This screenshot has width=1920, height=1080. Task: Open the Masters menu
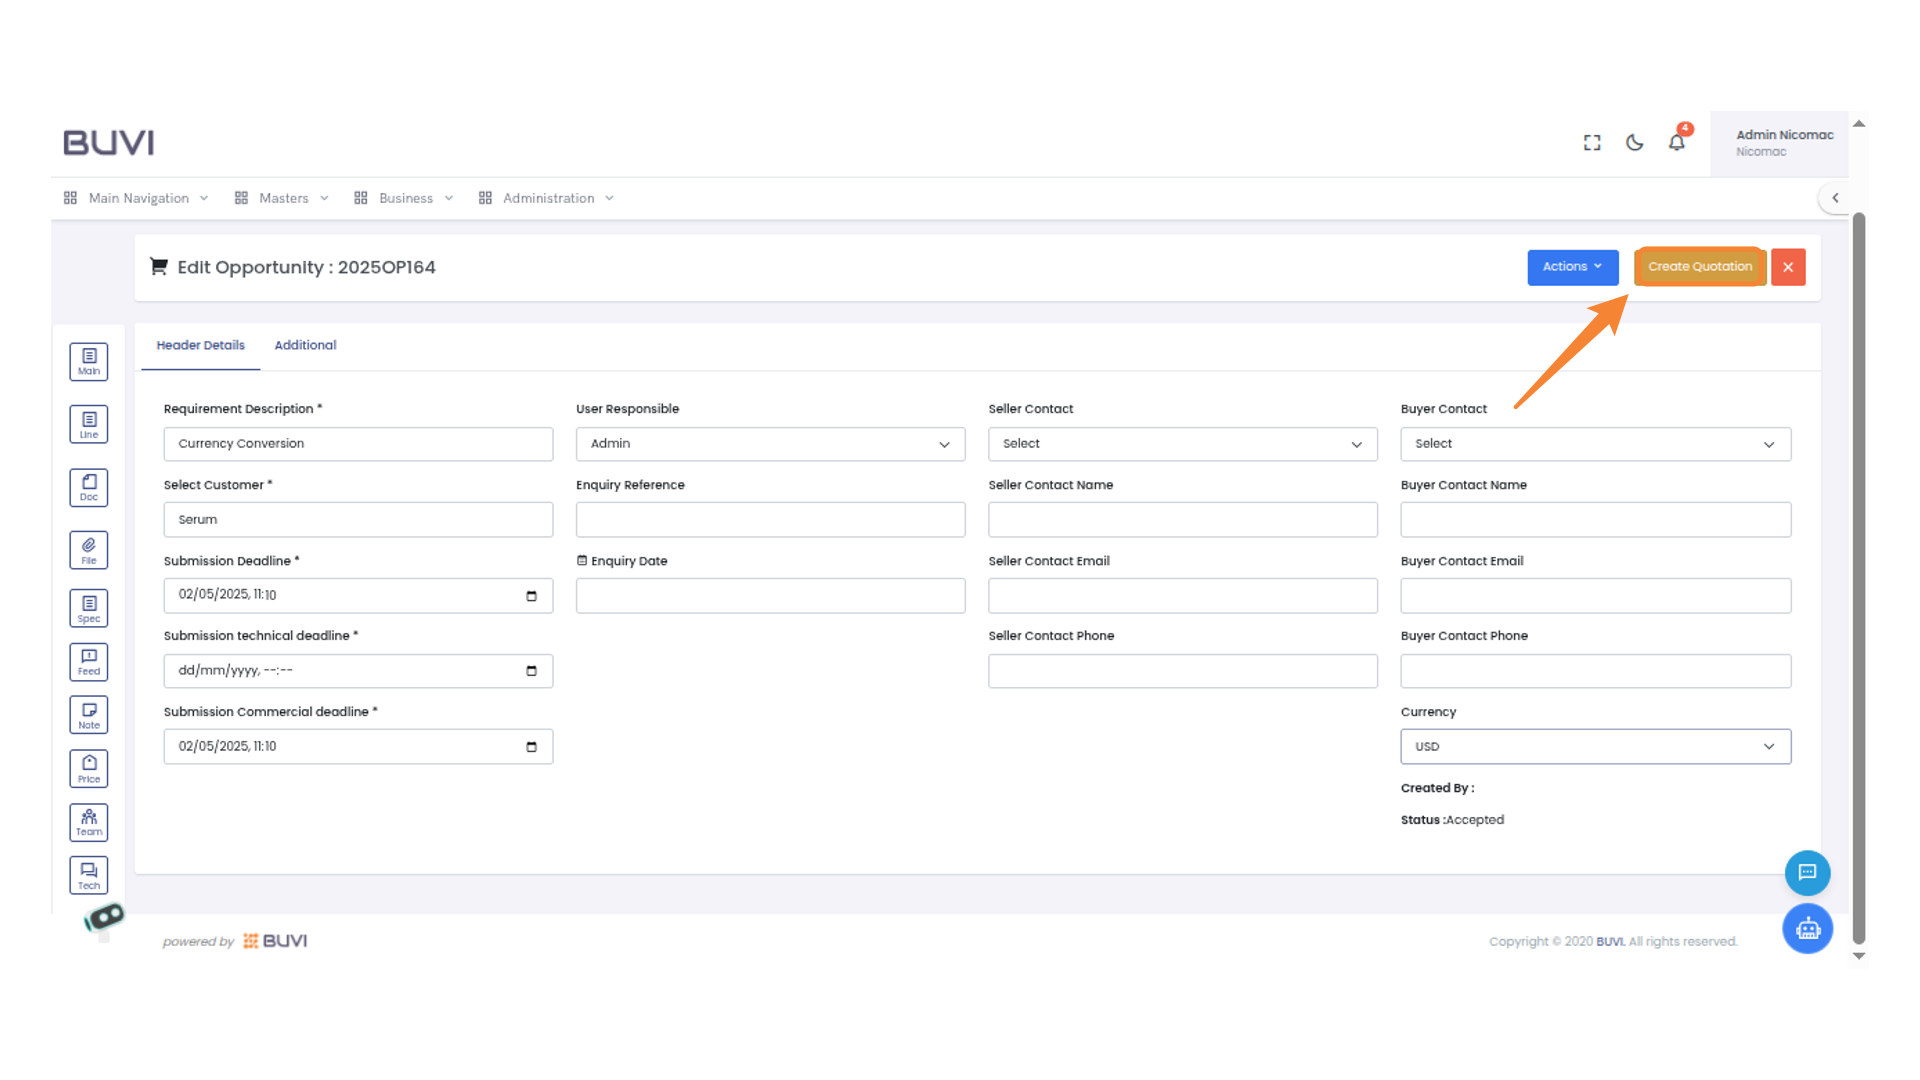pyautogui.click(x=283, y=197)
